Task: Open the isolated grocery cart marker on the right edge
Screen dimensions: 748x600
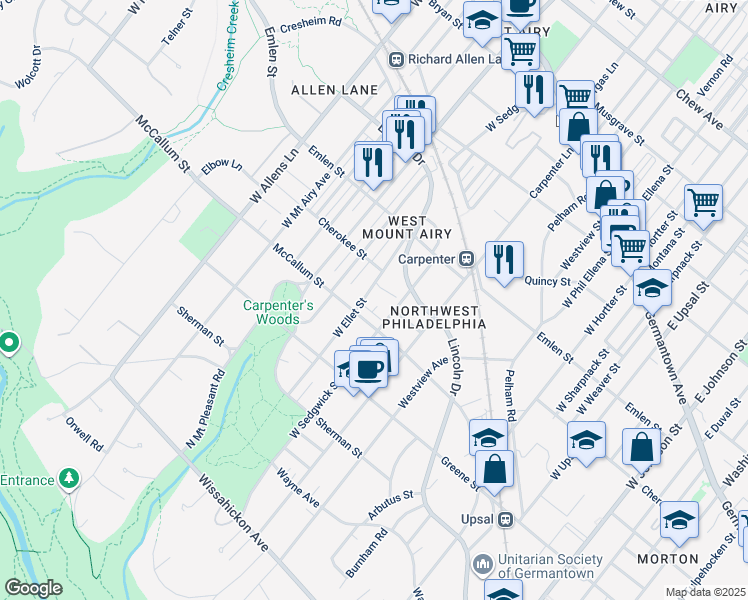Action: (704, 203)
